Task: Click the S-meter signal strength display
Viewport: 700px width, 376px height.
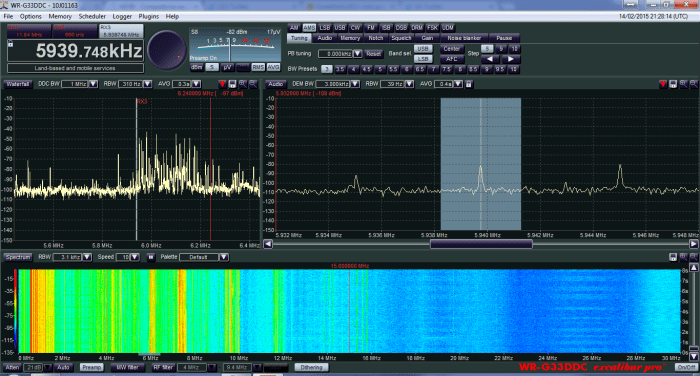Action: tap(235, 45)
